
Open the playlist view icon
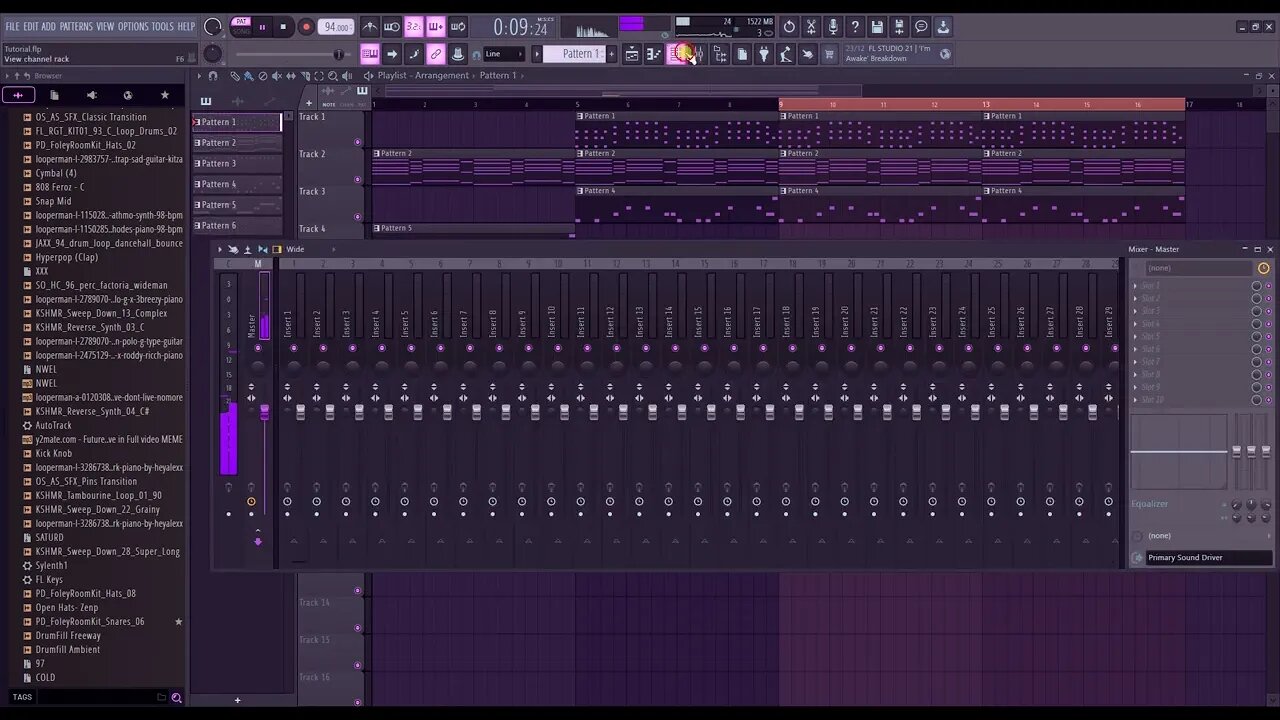[x=632, y=54]
